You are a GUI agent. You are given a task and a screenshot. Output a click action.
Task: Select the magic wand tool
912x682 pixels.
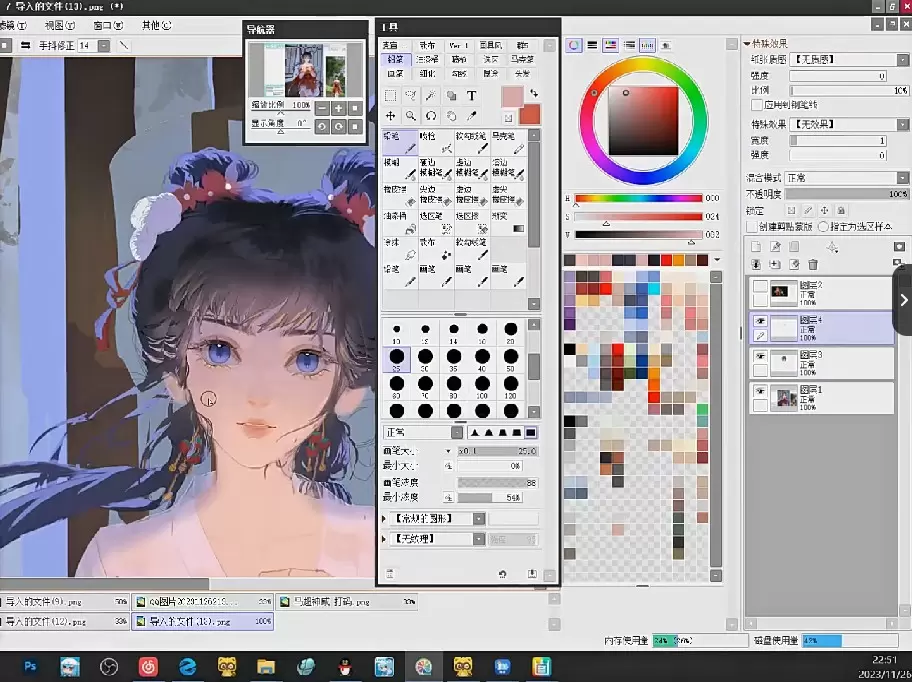click(431, 96)
